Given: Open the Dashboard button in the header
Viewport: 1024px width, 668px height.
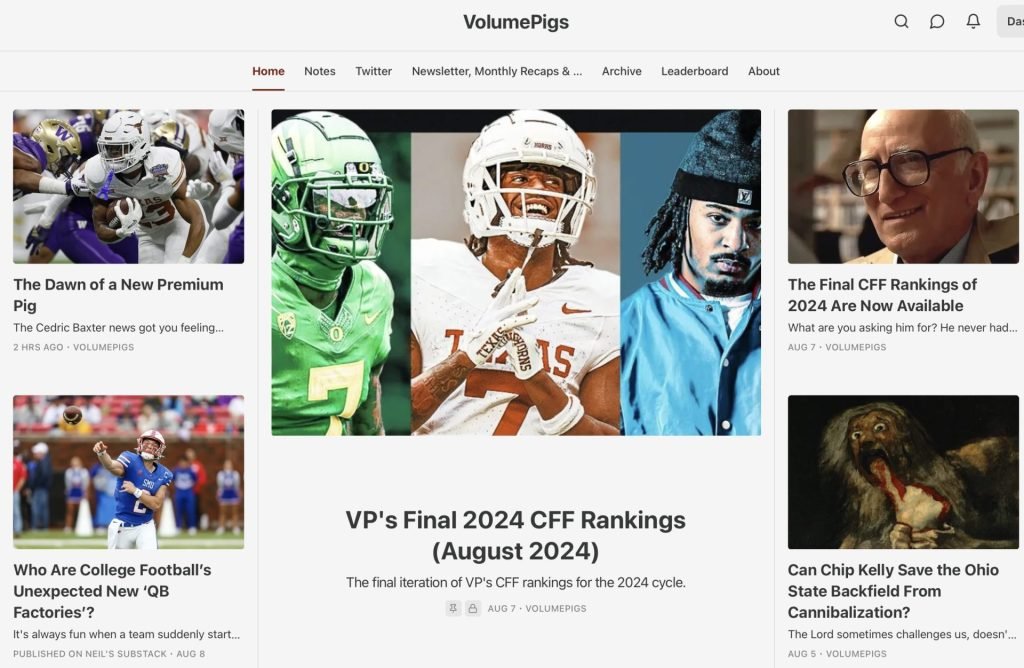Looking at the screenshot, I should (x=1011, y=22).
